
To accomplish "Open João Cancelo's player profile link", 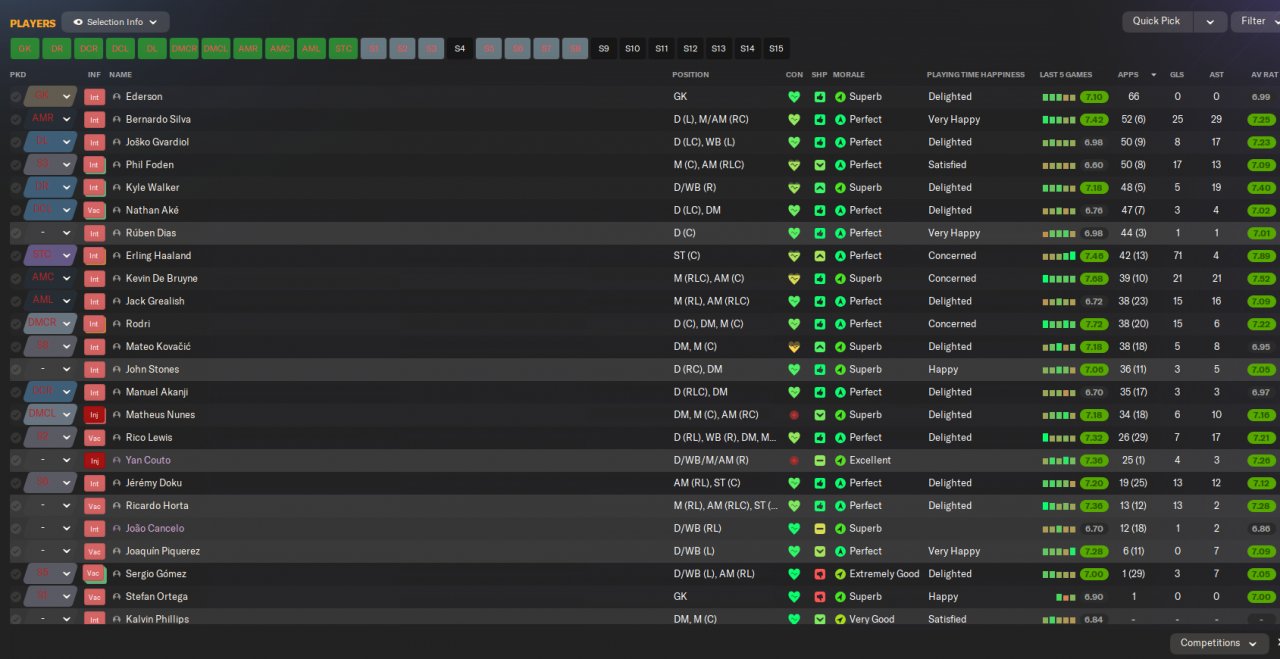I will (x=155, y=529).
